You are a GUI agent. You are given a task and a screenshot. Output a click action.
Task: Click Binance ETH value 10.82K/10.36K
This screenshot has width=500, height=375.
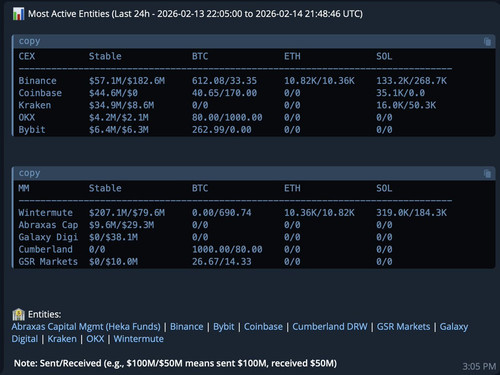319,81
